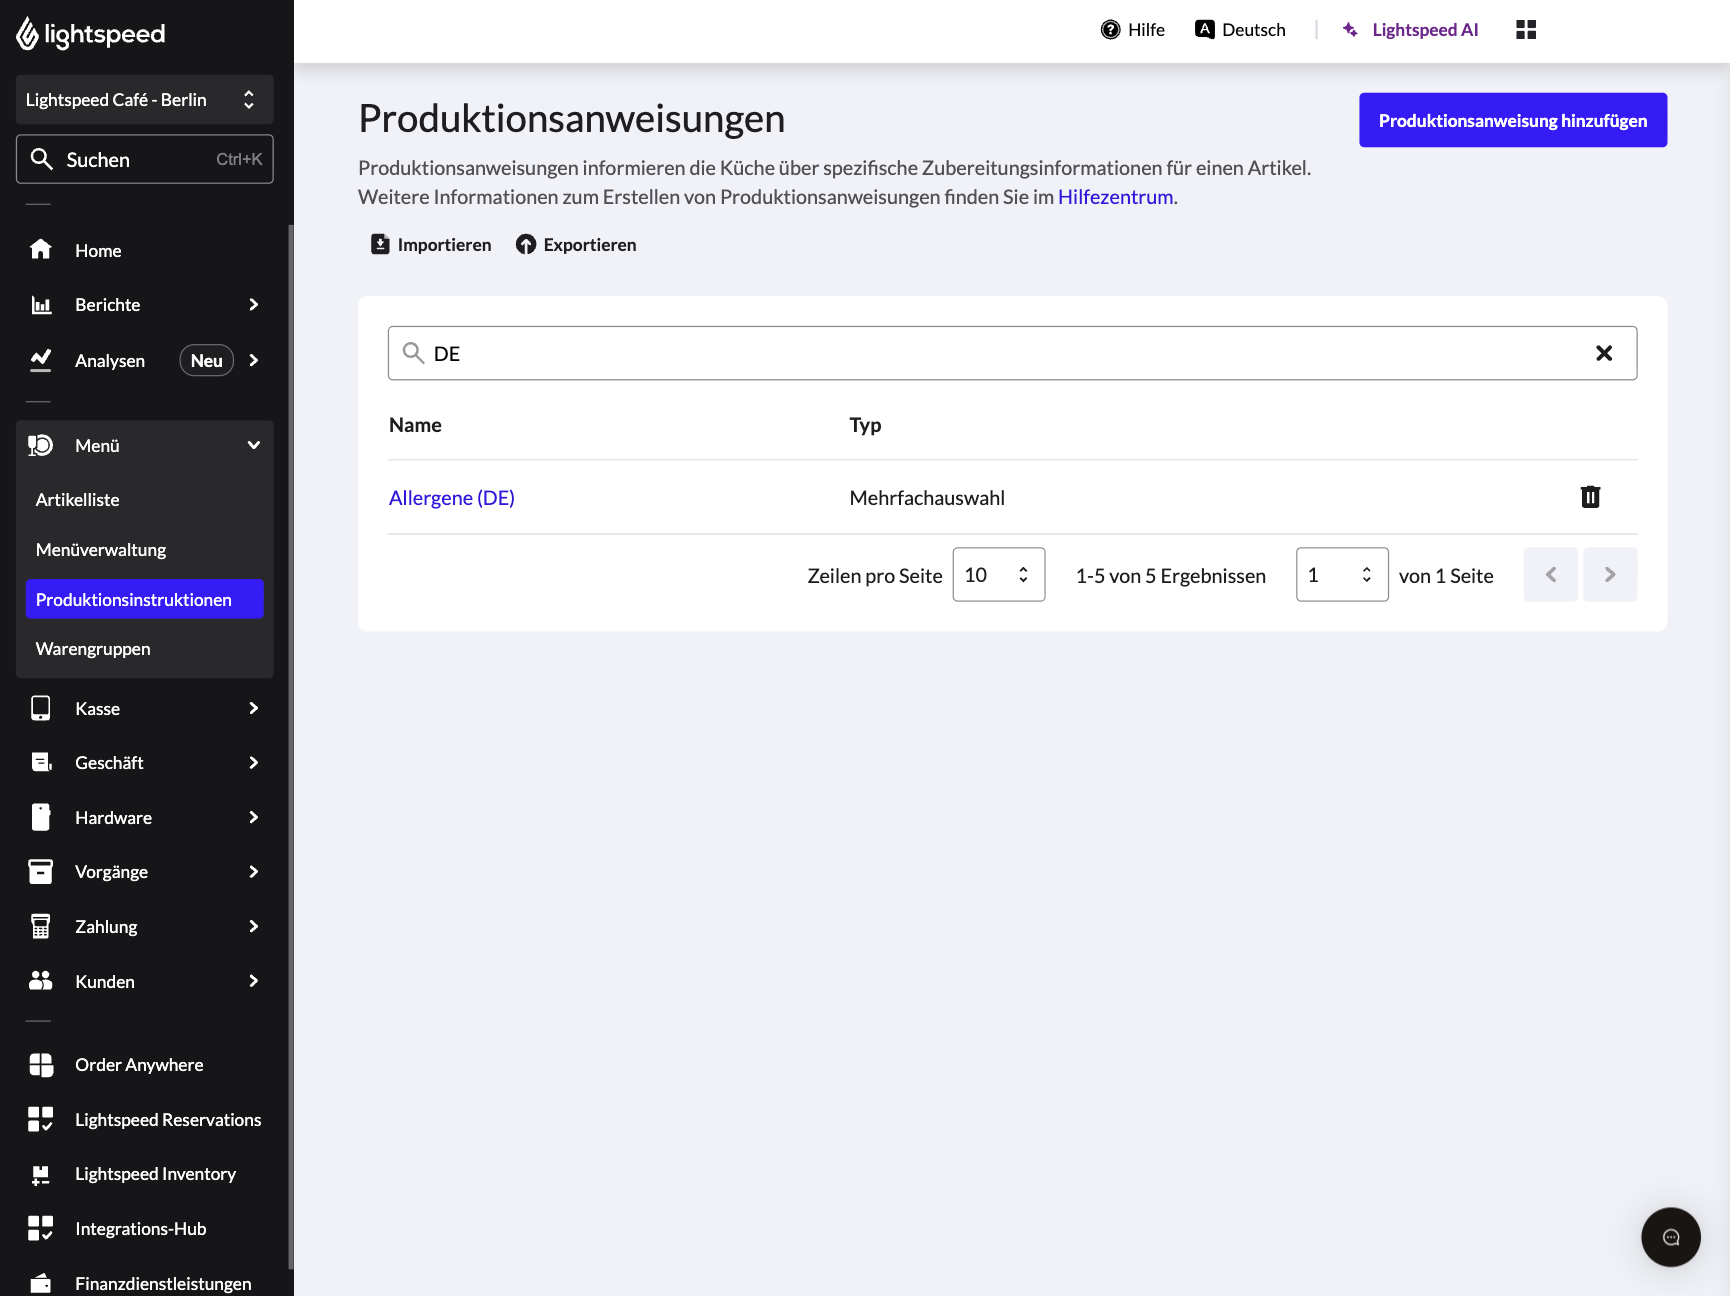Click the Suchen sidebar search box
This screenshot has width=1730, height=1296.
coord(145,159)
